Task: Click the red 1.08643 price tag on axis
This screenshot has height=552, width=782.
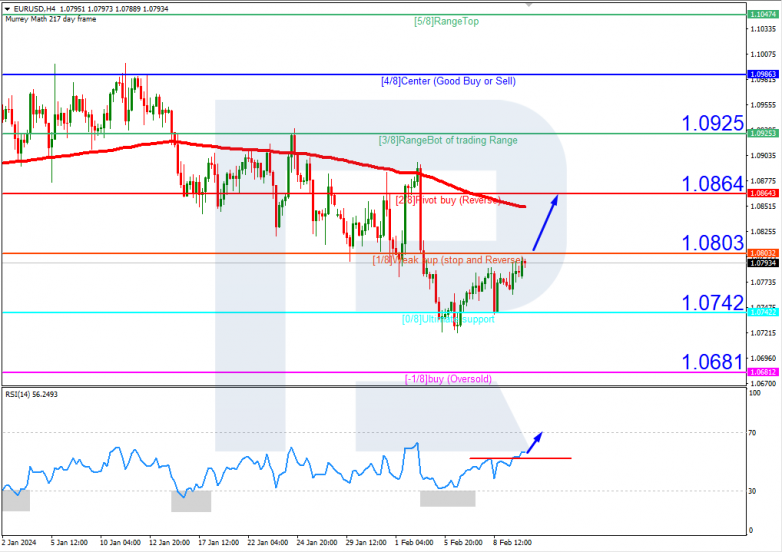Action: (763, 193)
